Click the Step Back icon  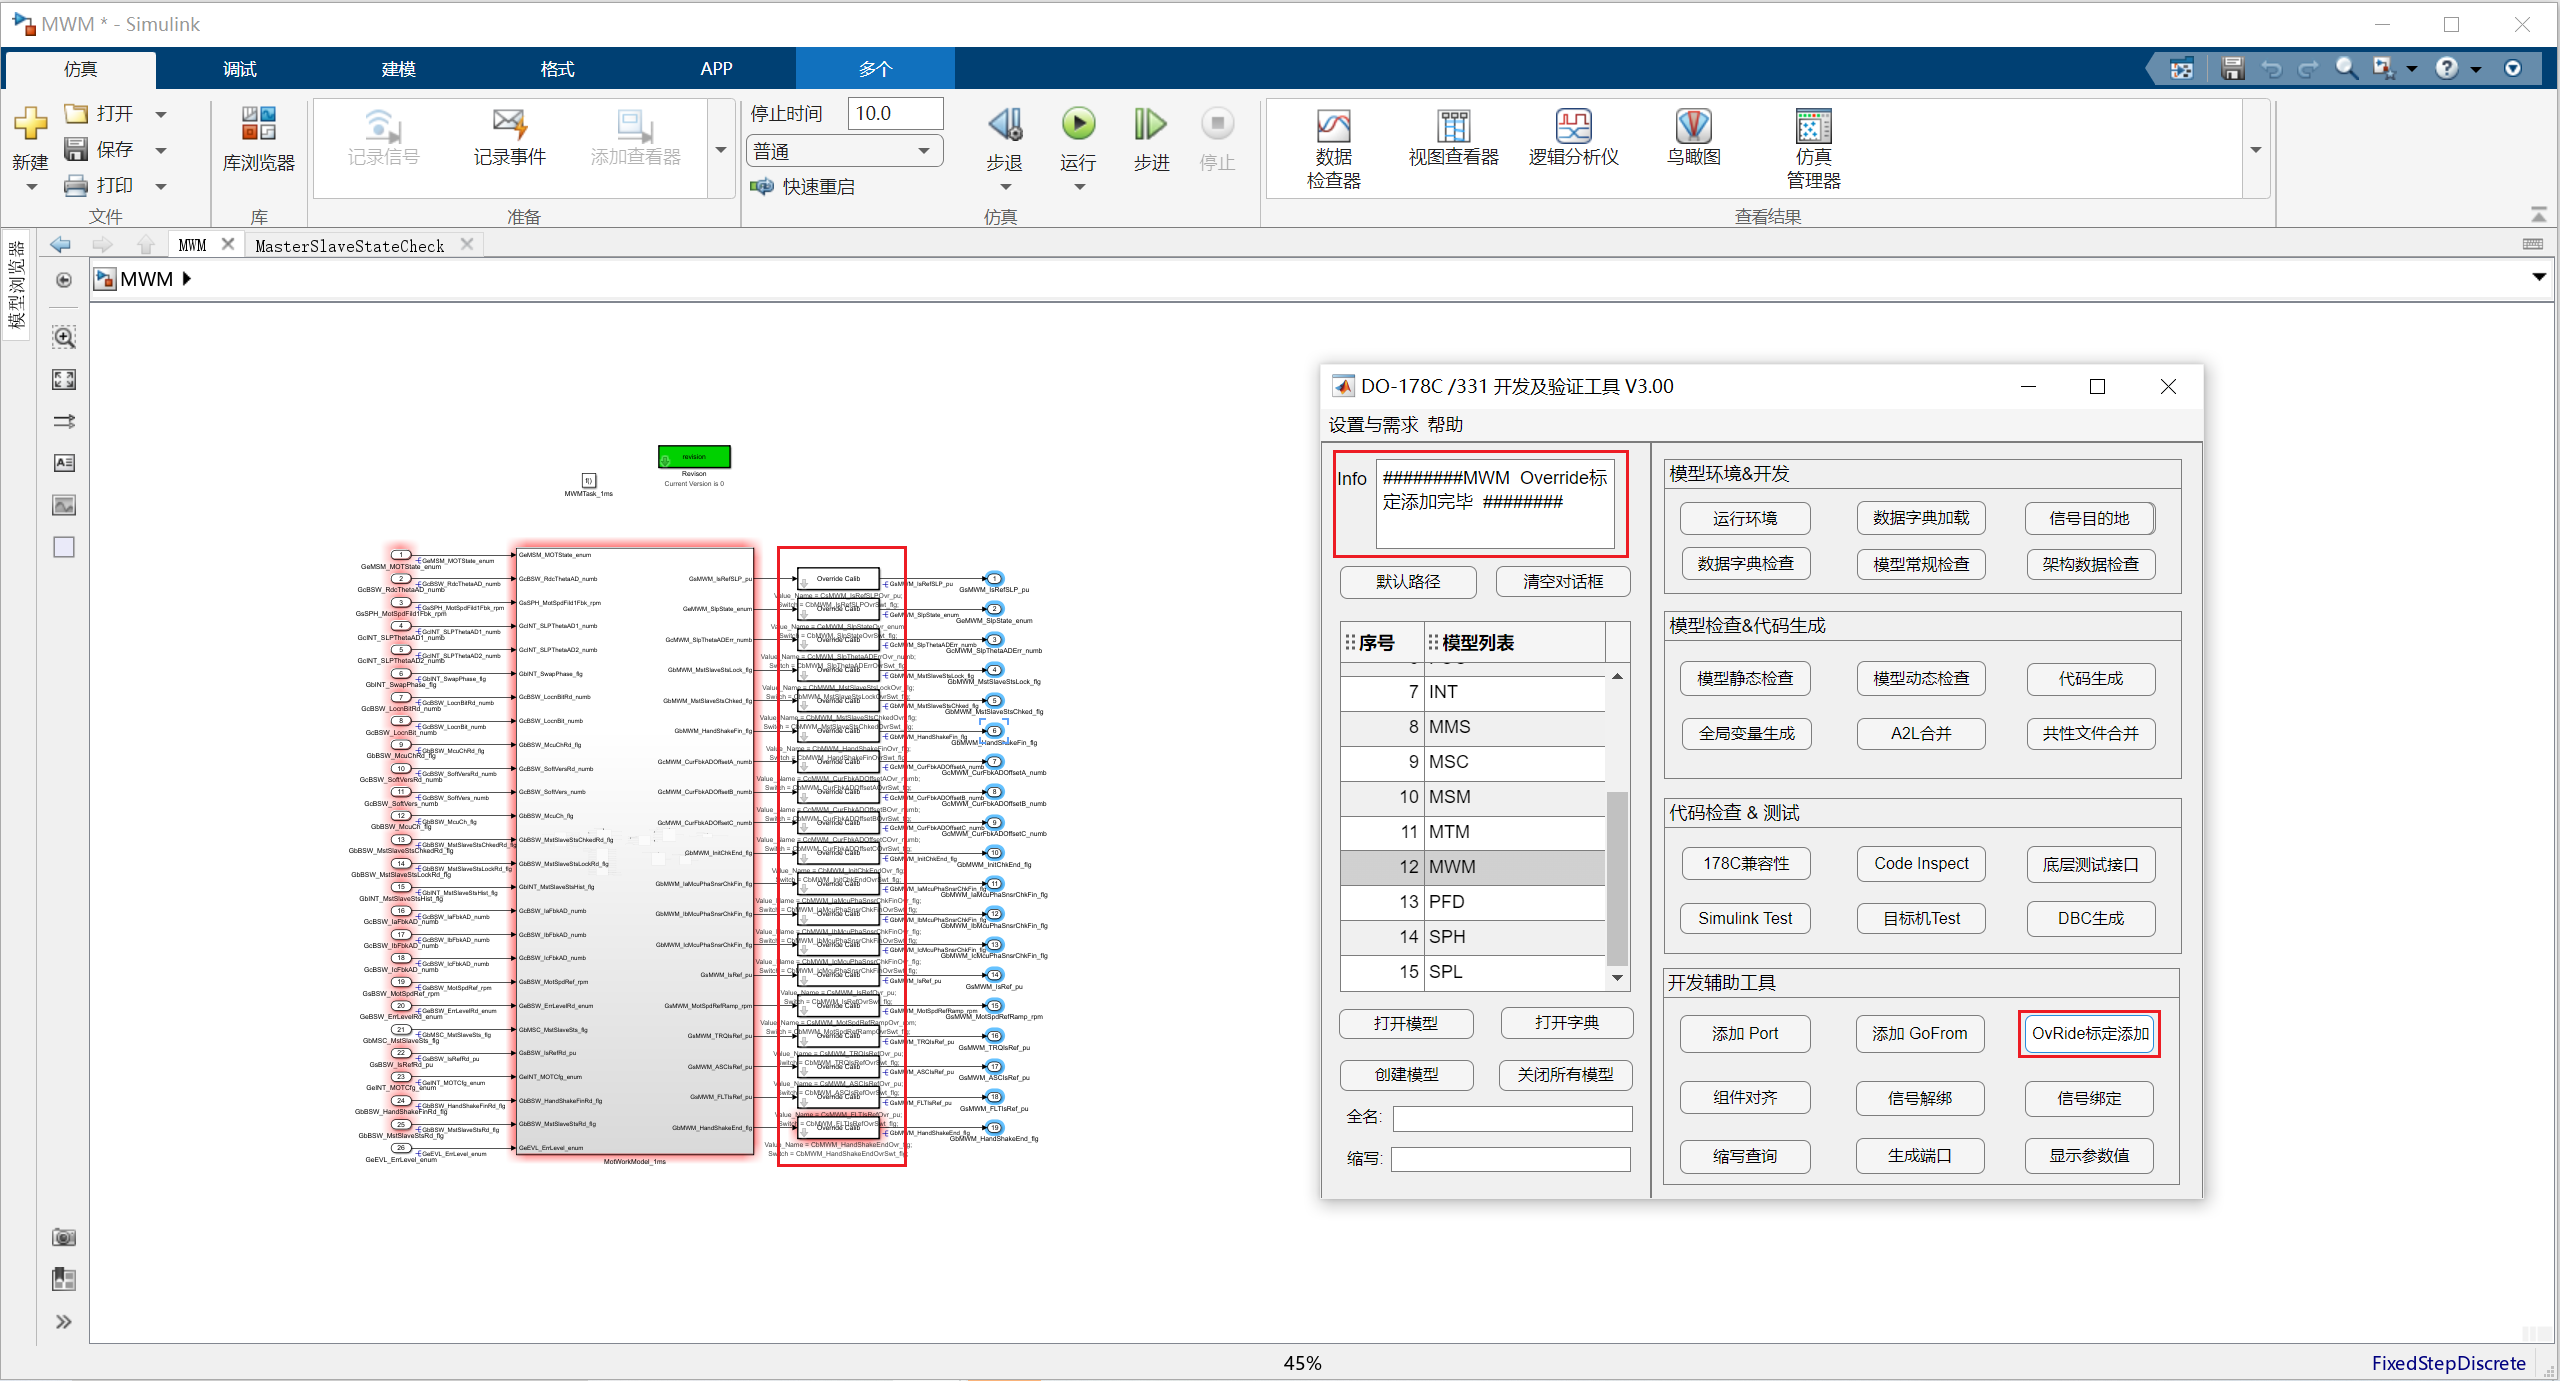pyautogui.click(x=1005, y=124)
